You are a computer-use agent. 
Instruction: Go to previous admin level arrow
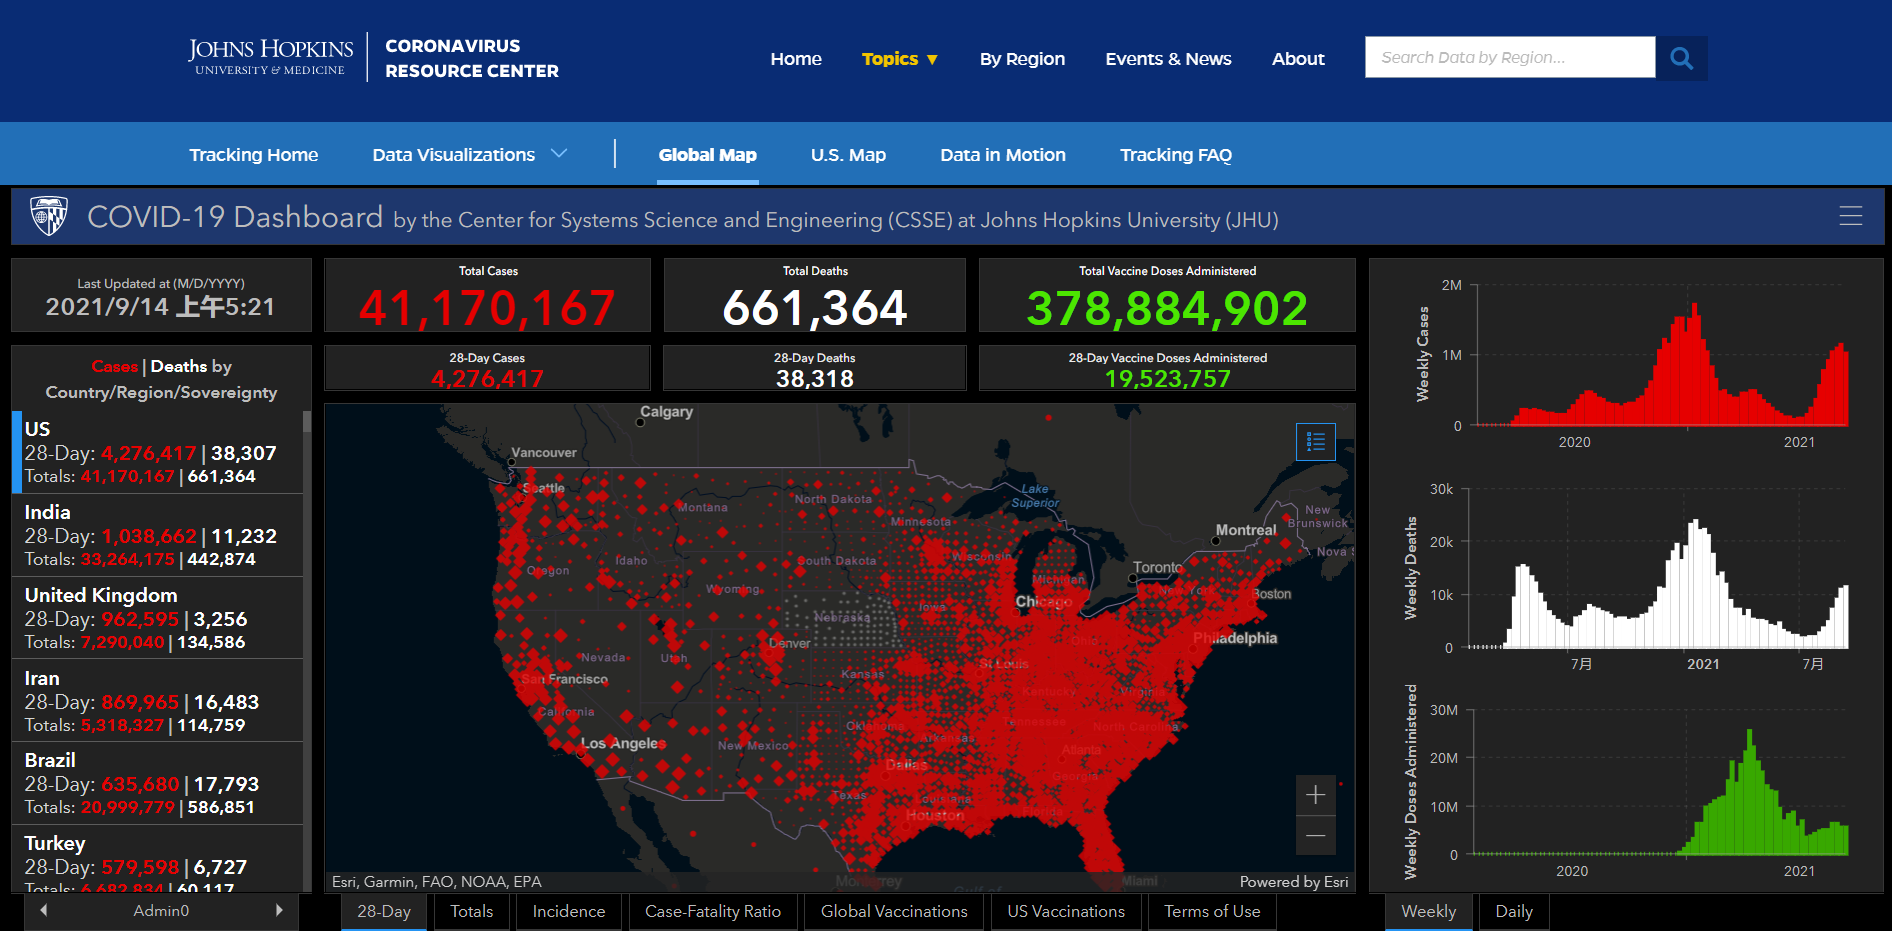(43, 910)
